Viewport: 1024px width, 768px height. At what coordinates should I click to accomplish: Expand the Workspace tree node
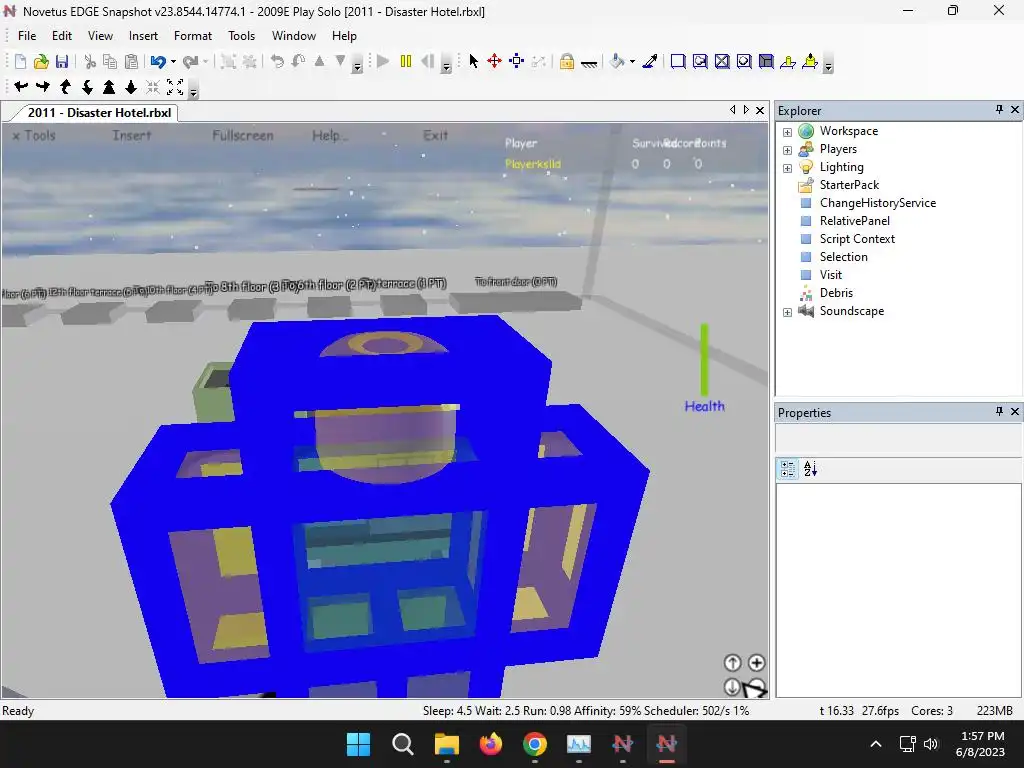click(x=788, y=132)
